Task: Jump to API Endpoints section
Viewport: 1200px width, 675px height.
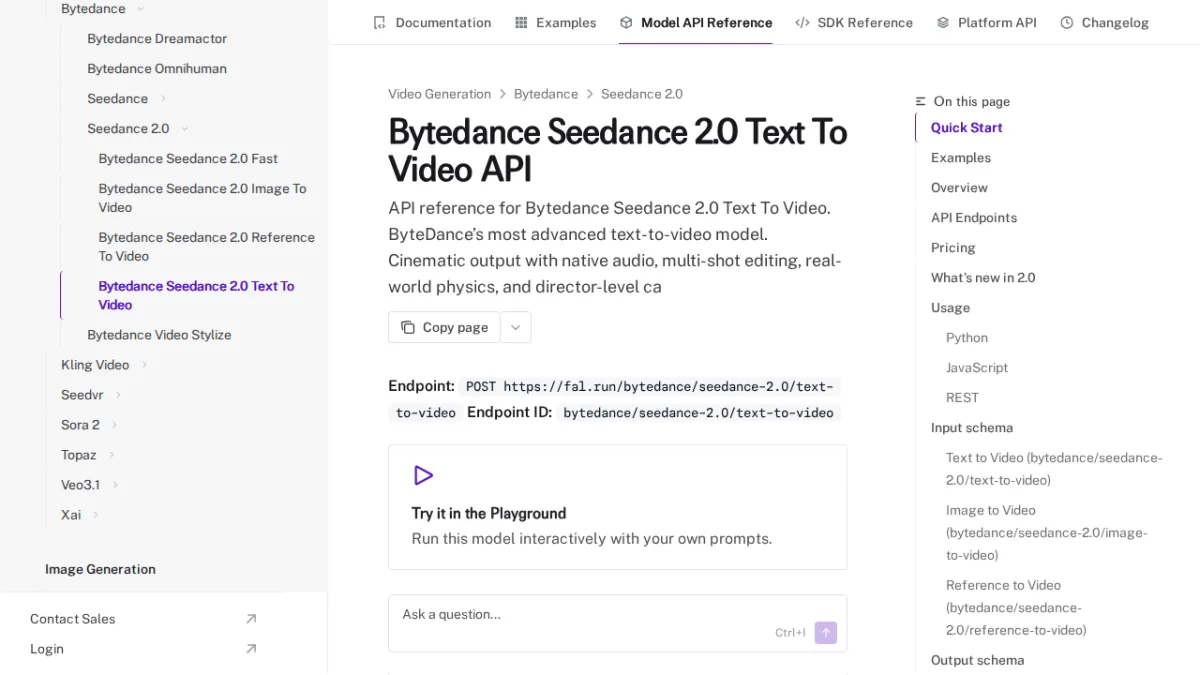Action: point(974,218)
